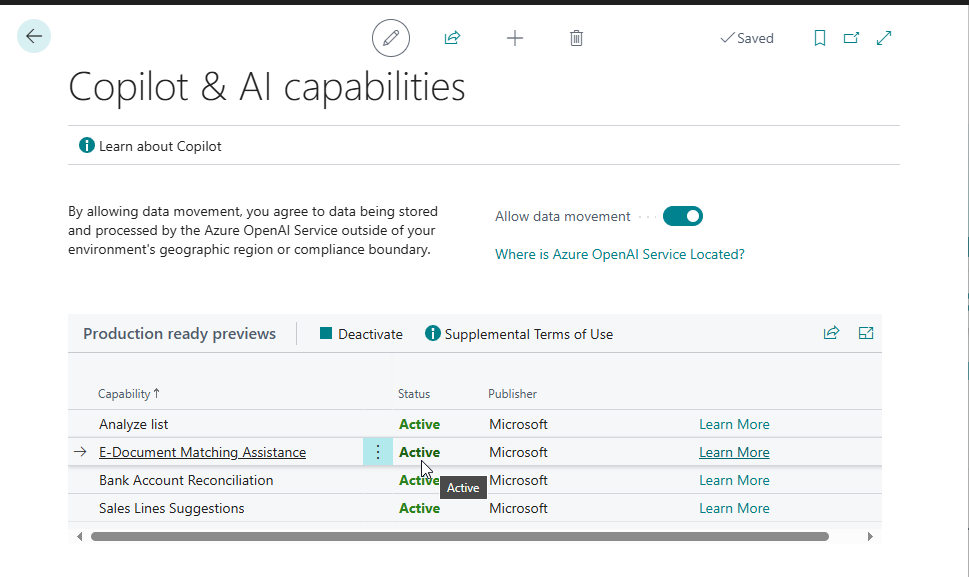Open Learn about Copilot notification
Image resolution: width=969 pixels, height=577 pixels.
[x=150, y=146]
